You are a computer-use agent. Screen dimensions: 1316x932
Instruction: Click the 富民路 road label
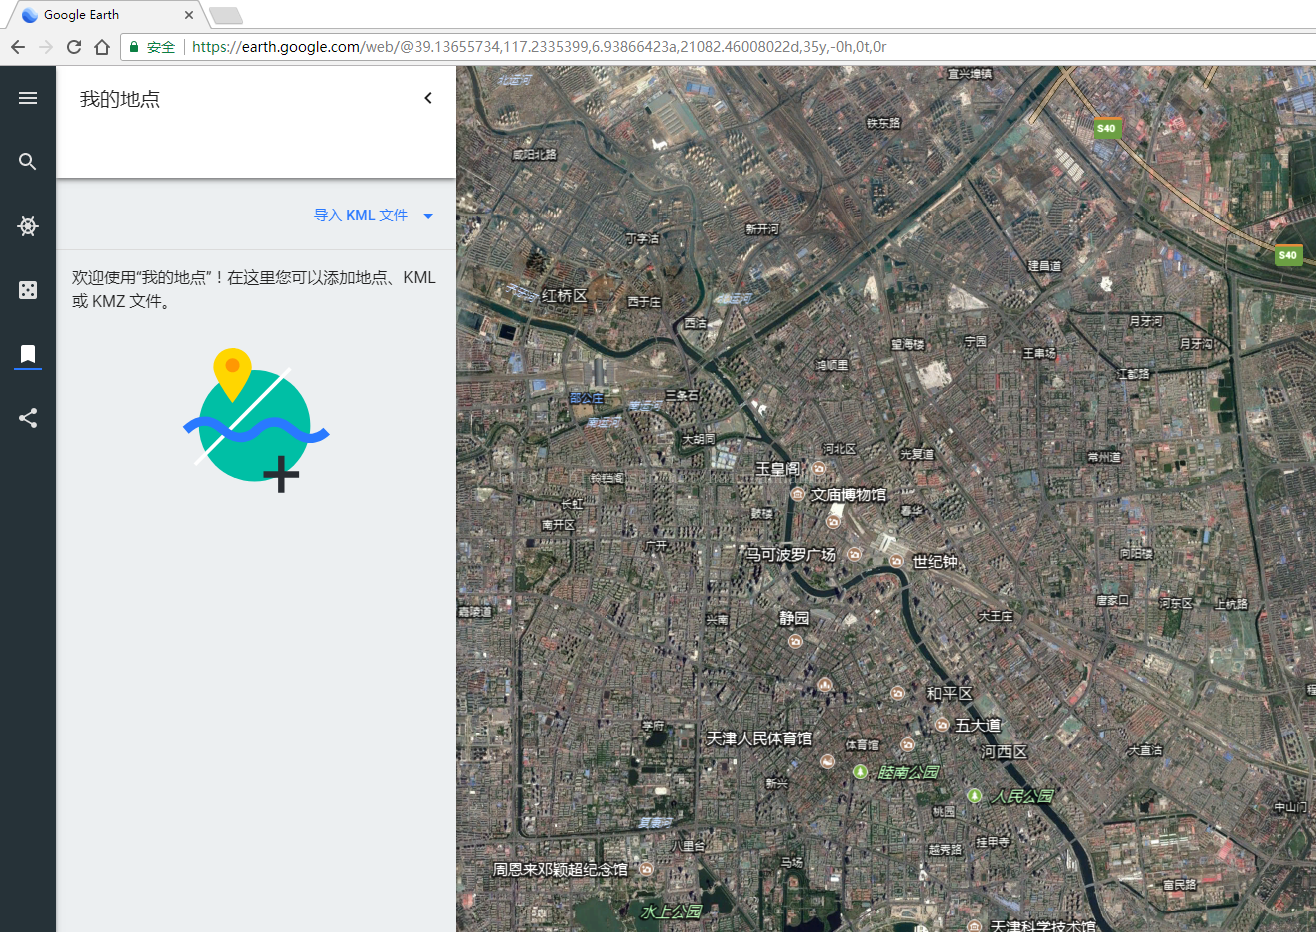tap(1180, 885)
